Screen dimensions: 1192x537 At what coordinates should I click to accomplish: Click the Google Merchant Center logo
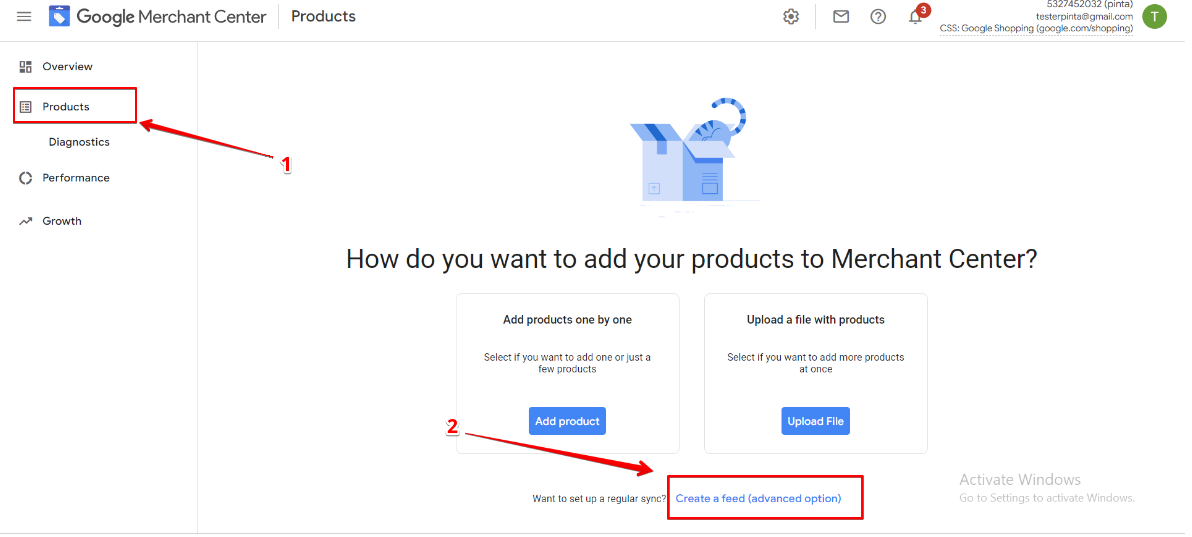pos(157,16)
